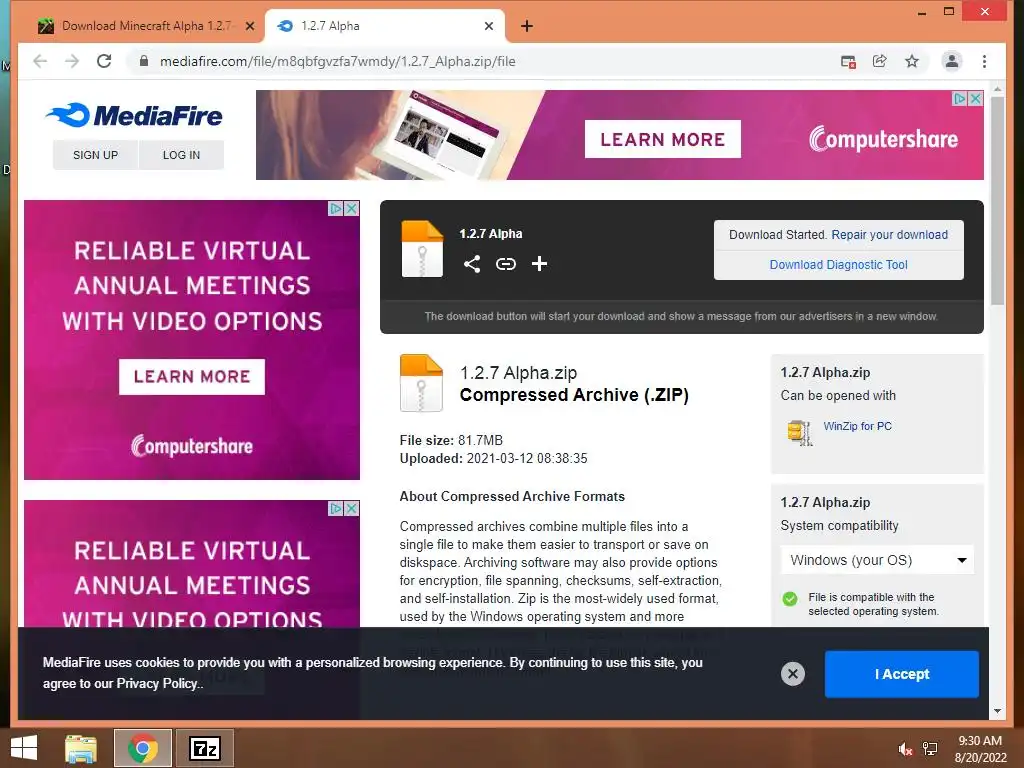The height and width of the screenshot is (768, 1024).
Task: Click the large zip file icon beside 1.2.7 Alpha.zip
Action: [421, 383]
